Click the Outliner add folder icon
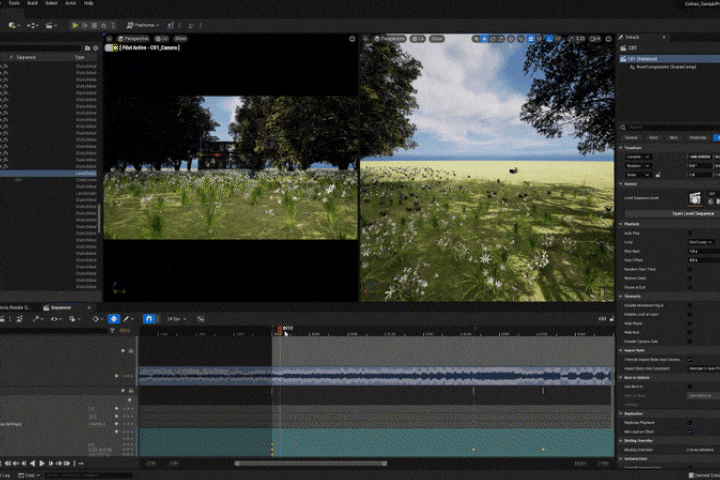This screenshot has height=480, width=720. (88, 48)
